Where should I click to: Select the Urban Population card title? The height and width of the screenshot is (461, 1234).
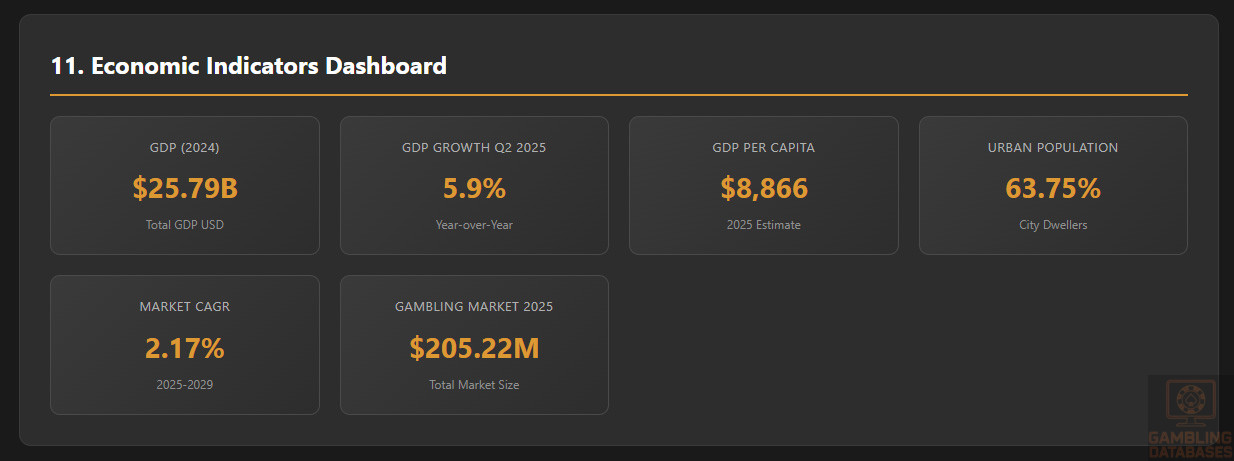click(1053, 148)
